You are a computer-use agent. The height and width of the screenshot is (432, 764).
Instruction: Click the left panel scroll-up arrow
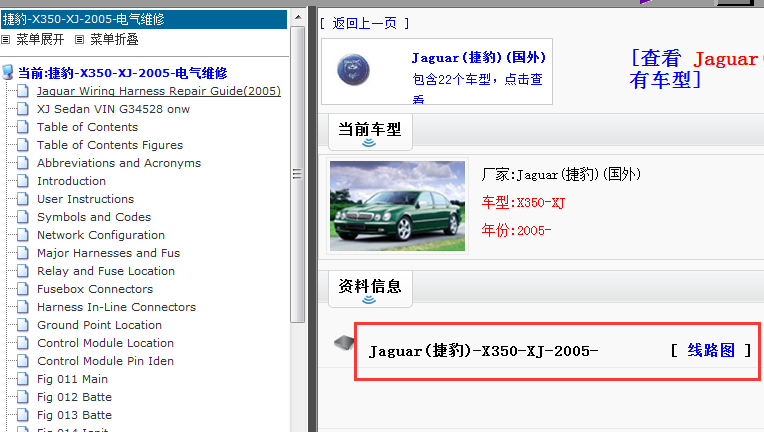click(298, 18)
